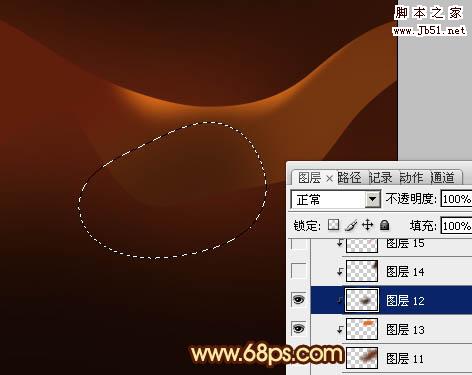Click the 图层 12 layer thumbnail
This screenshot has width=472, height=375.
(x=362, y=300)
